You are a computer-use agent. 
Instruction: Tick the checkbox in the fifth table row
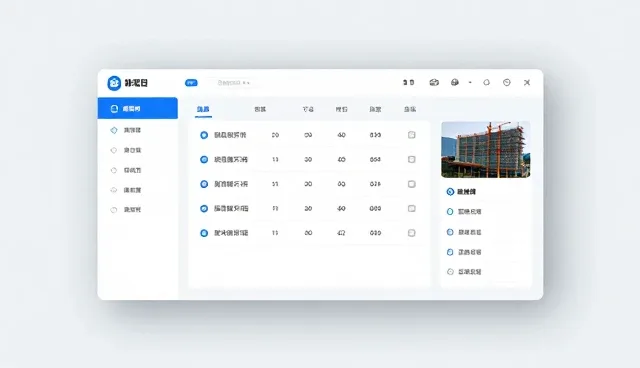click(411, 233)
